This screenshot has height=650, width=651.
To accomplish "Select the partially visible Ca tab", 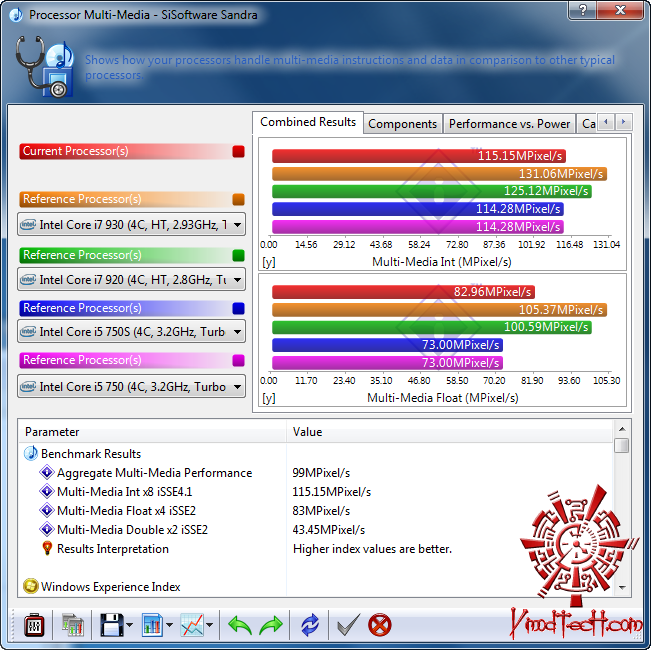I will click(x=587, y=124).
